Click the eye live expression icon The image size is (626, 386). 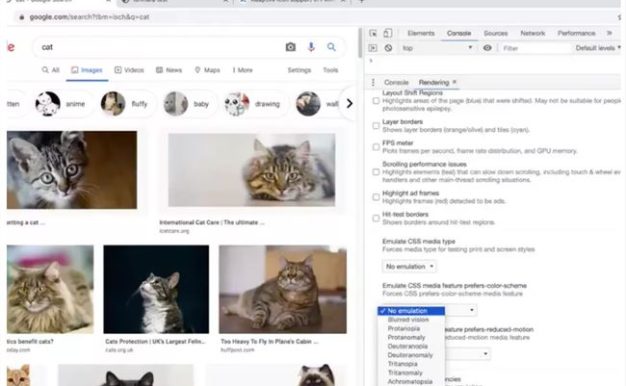pyautogui.click(x=487, y=48)
